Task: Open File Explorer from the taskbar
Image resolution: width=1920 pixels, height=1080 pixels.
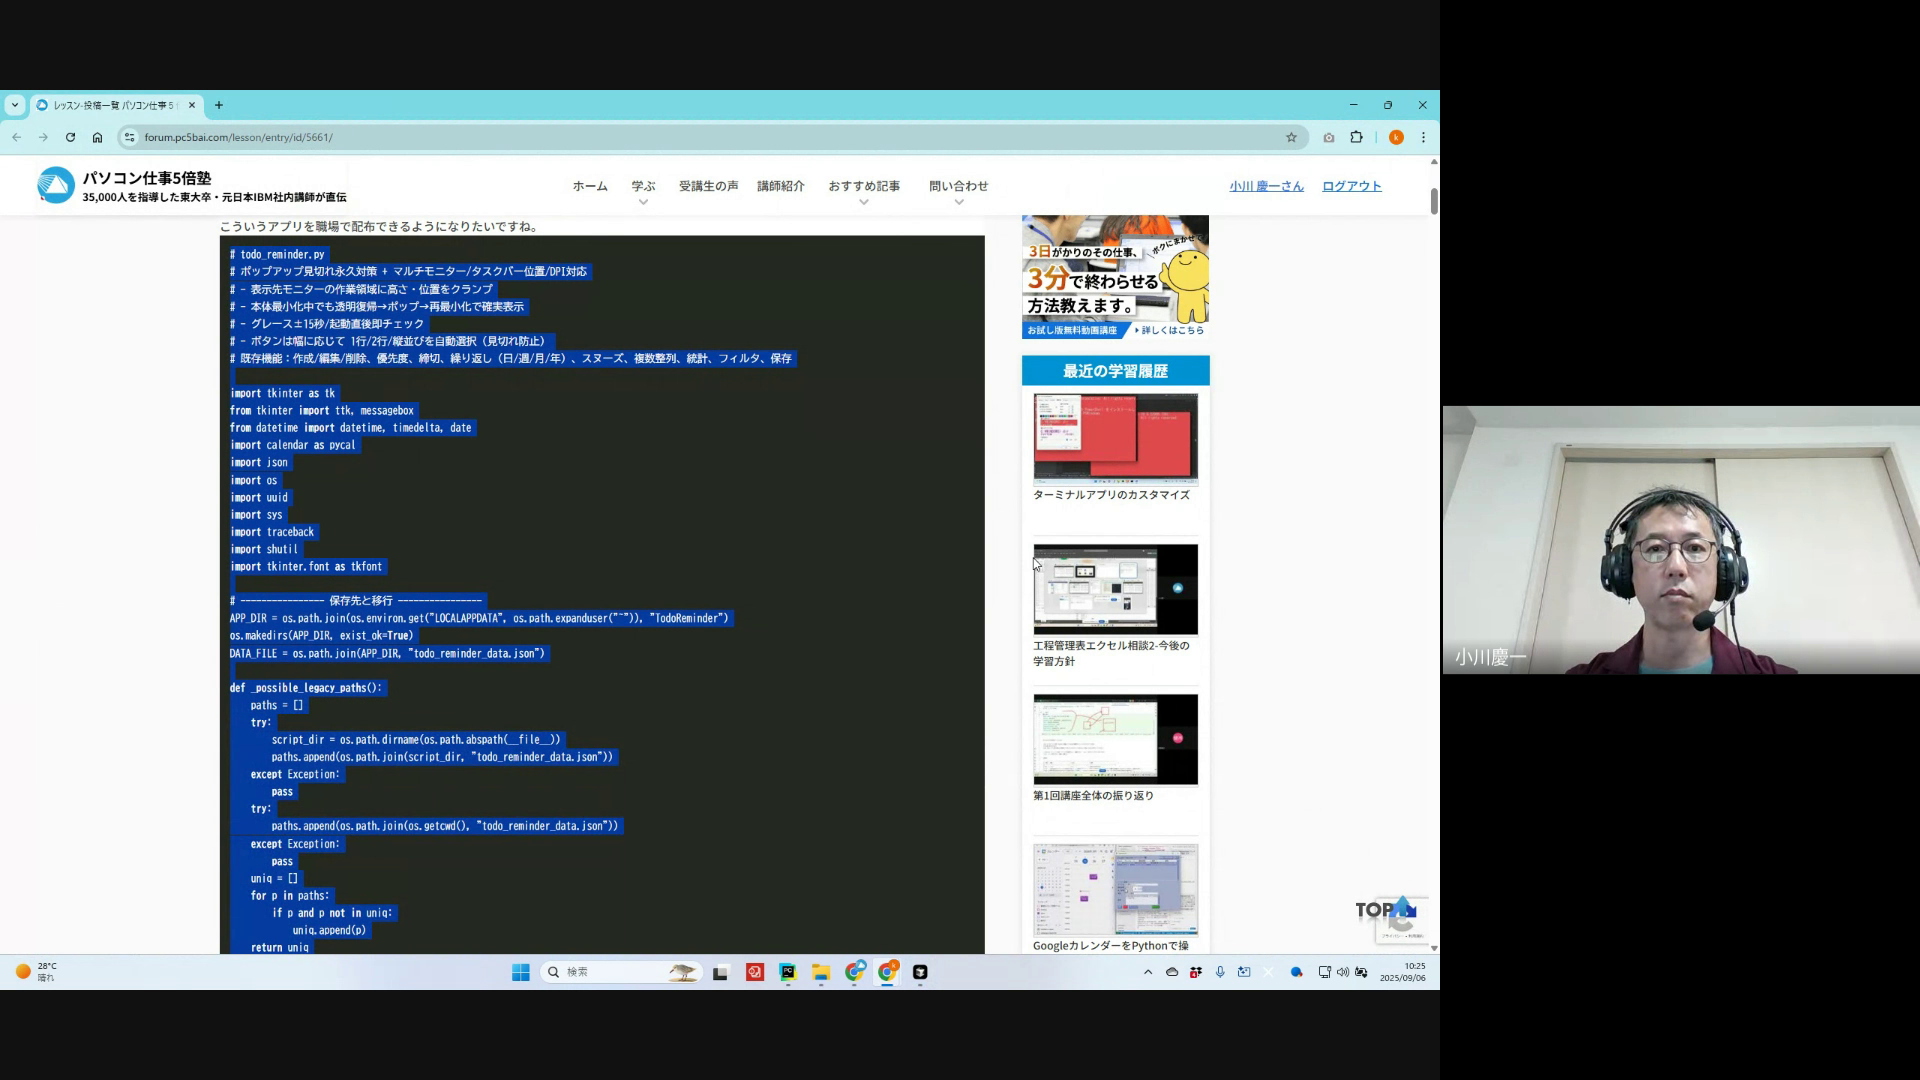Action: point(821,972)
